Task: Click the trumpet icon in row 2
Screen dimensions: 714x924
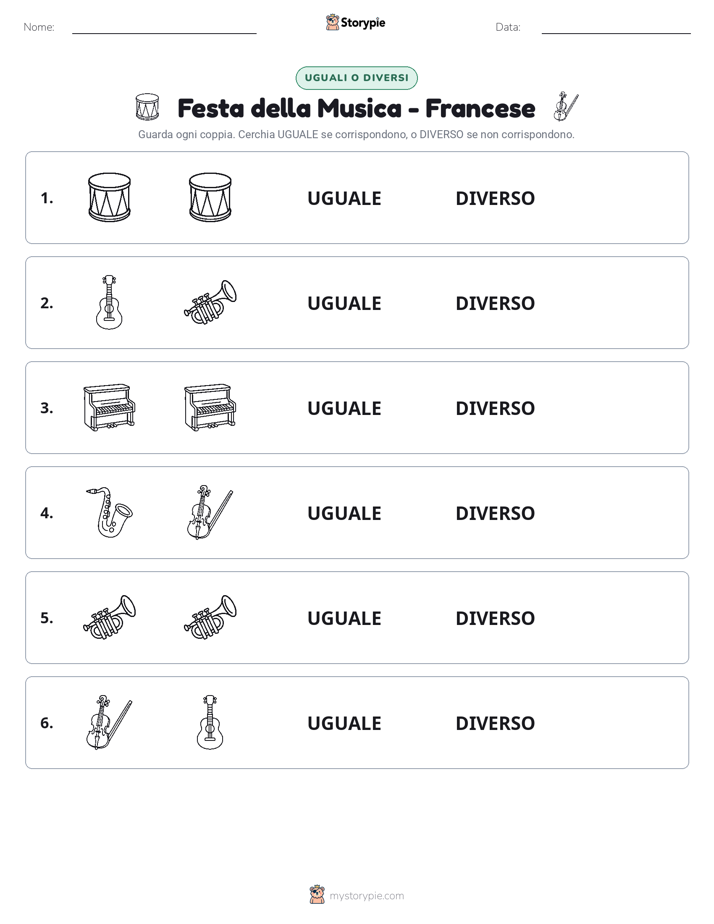Action: click(210, 302)
